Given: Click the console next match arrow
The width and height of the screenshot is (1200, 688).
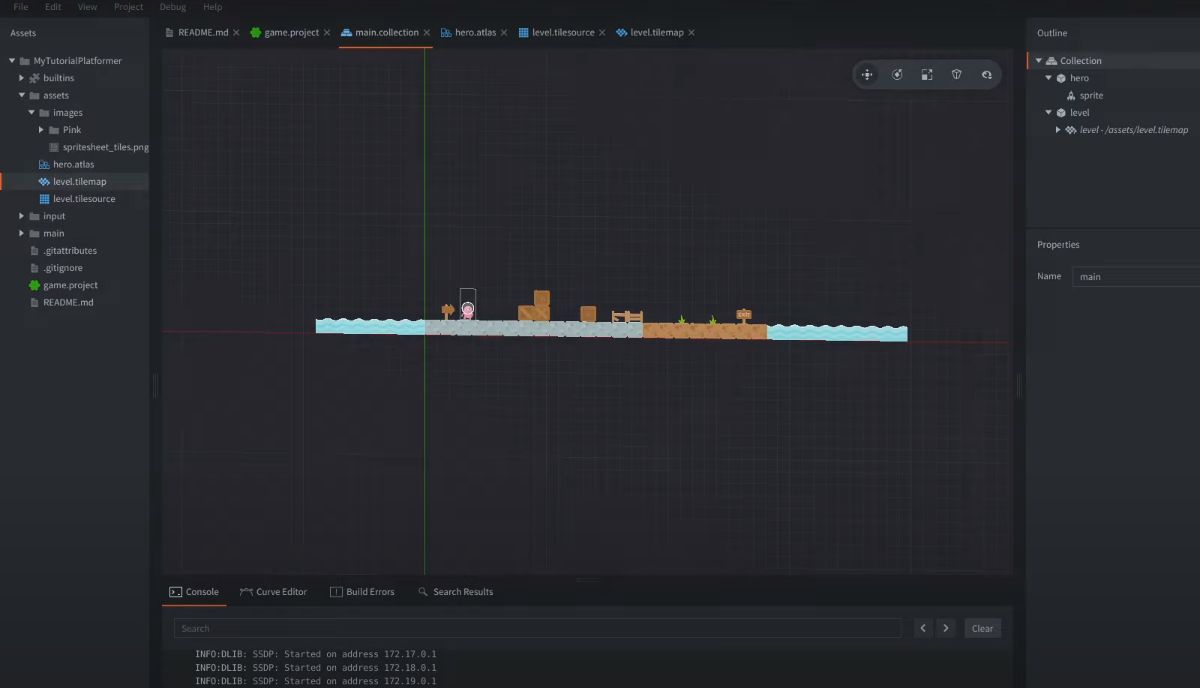Looking at the screenshot, I should (x=946, y=628).
